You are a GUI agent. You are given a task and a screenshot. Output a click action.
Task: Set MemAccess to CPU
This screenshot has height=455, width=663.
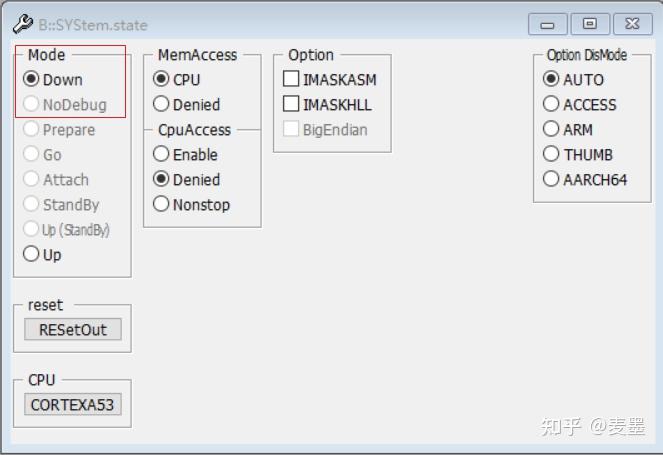162,80
